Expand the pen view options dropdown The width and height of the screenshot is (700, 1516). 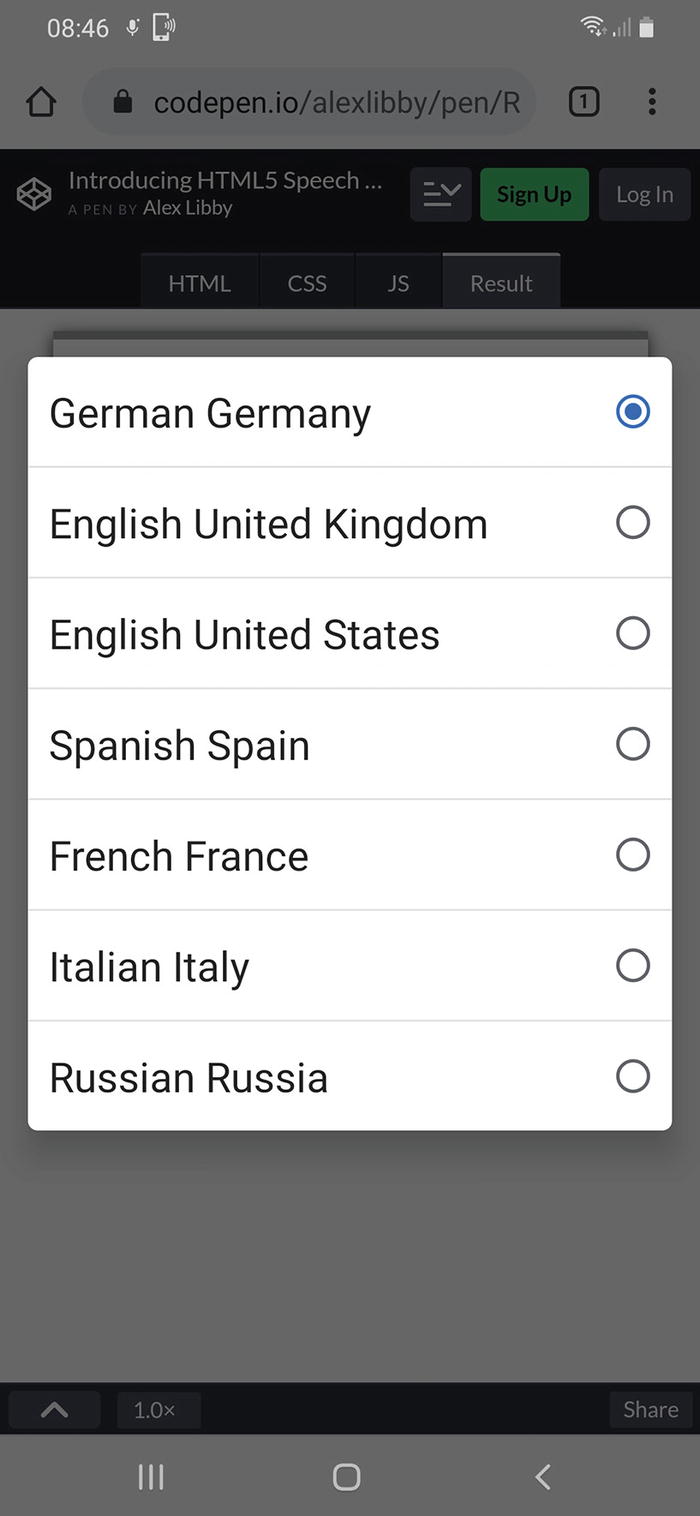click(x=441, y=195)
